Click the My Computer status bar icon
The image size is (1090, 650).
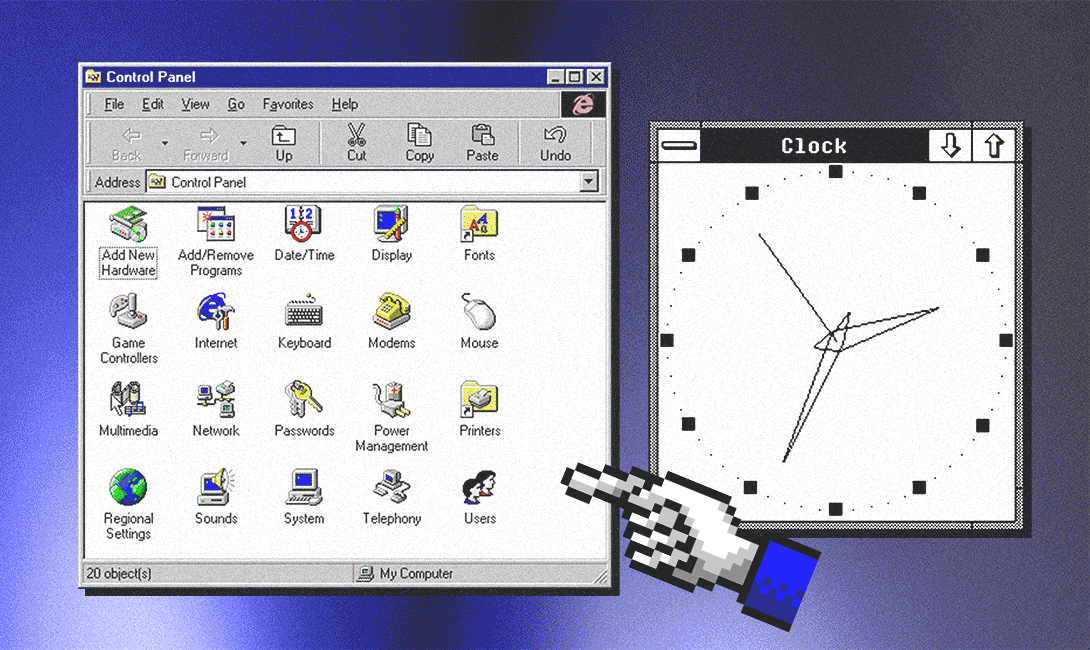(x=366, y=574)
